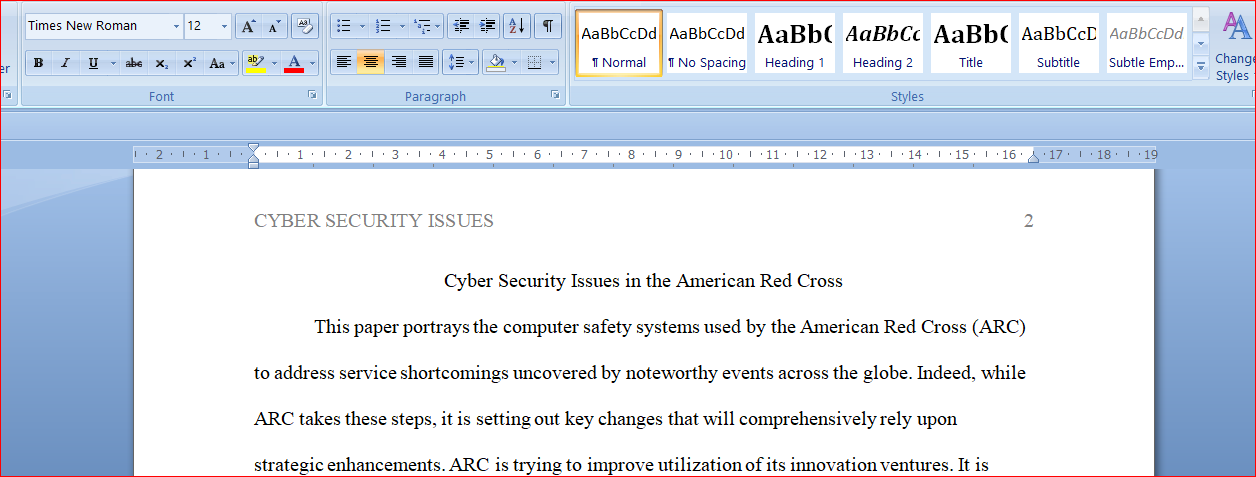Click the first line indent ruler marker
Screen dimensions: 1256x477
[253, 148]
